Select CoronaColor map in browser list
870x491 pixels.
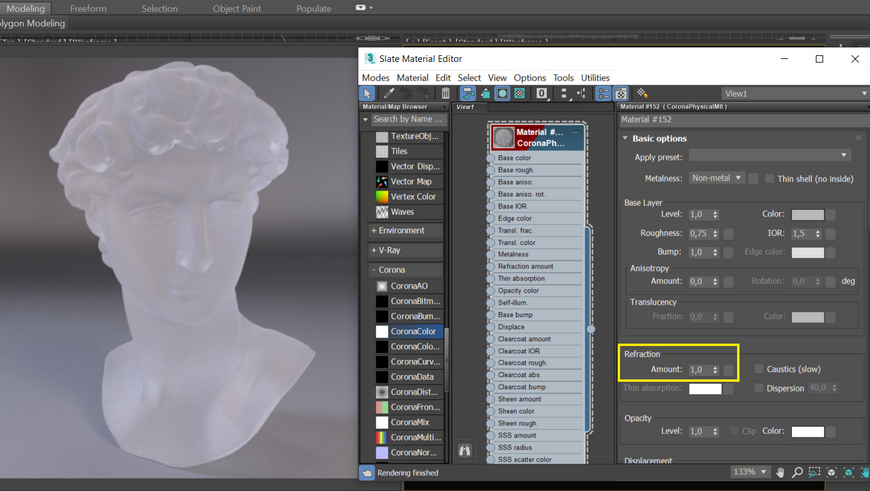coord(412,331)
